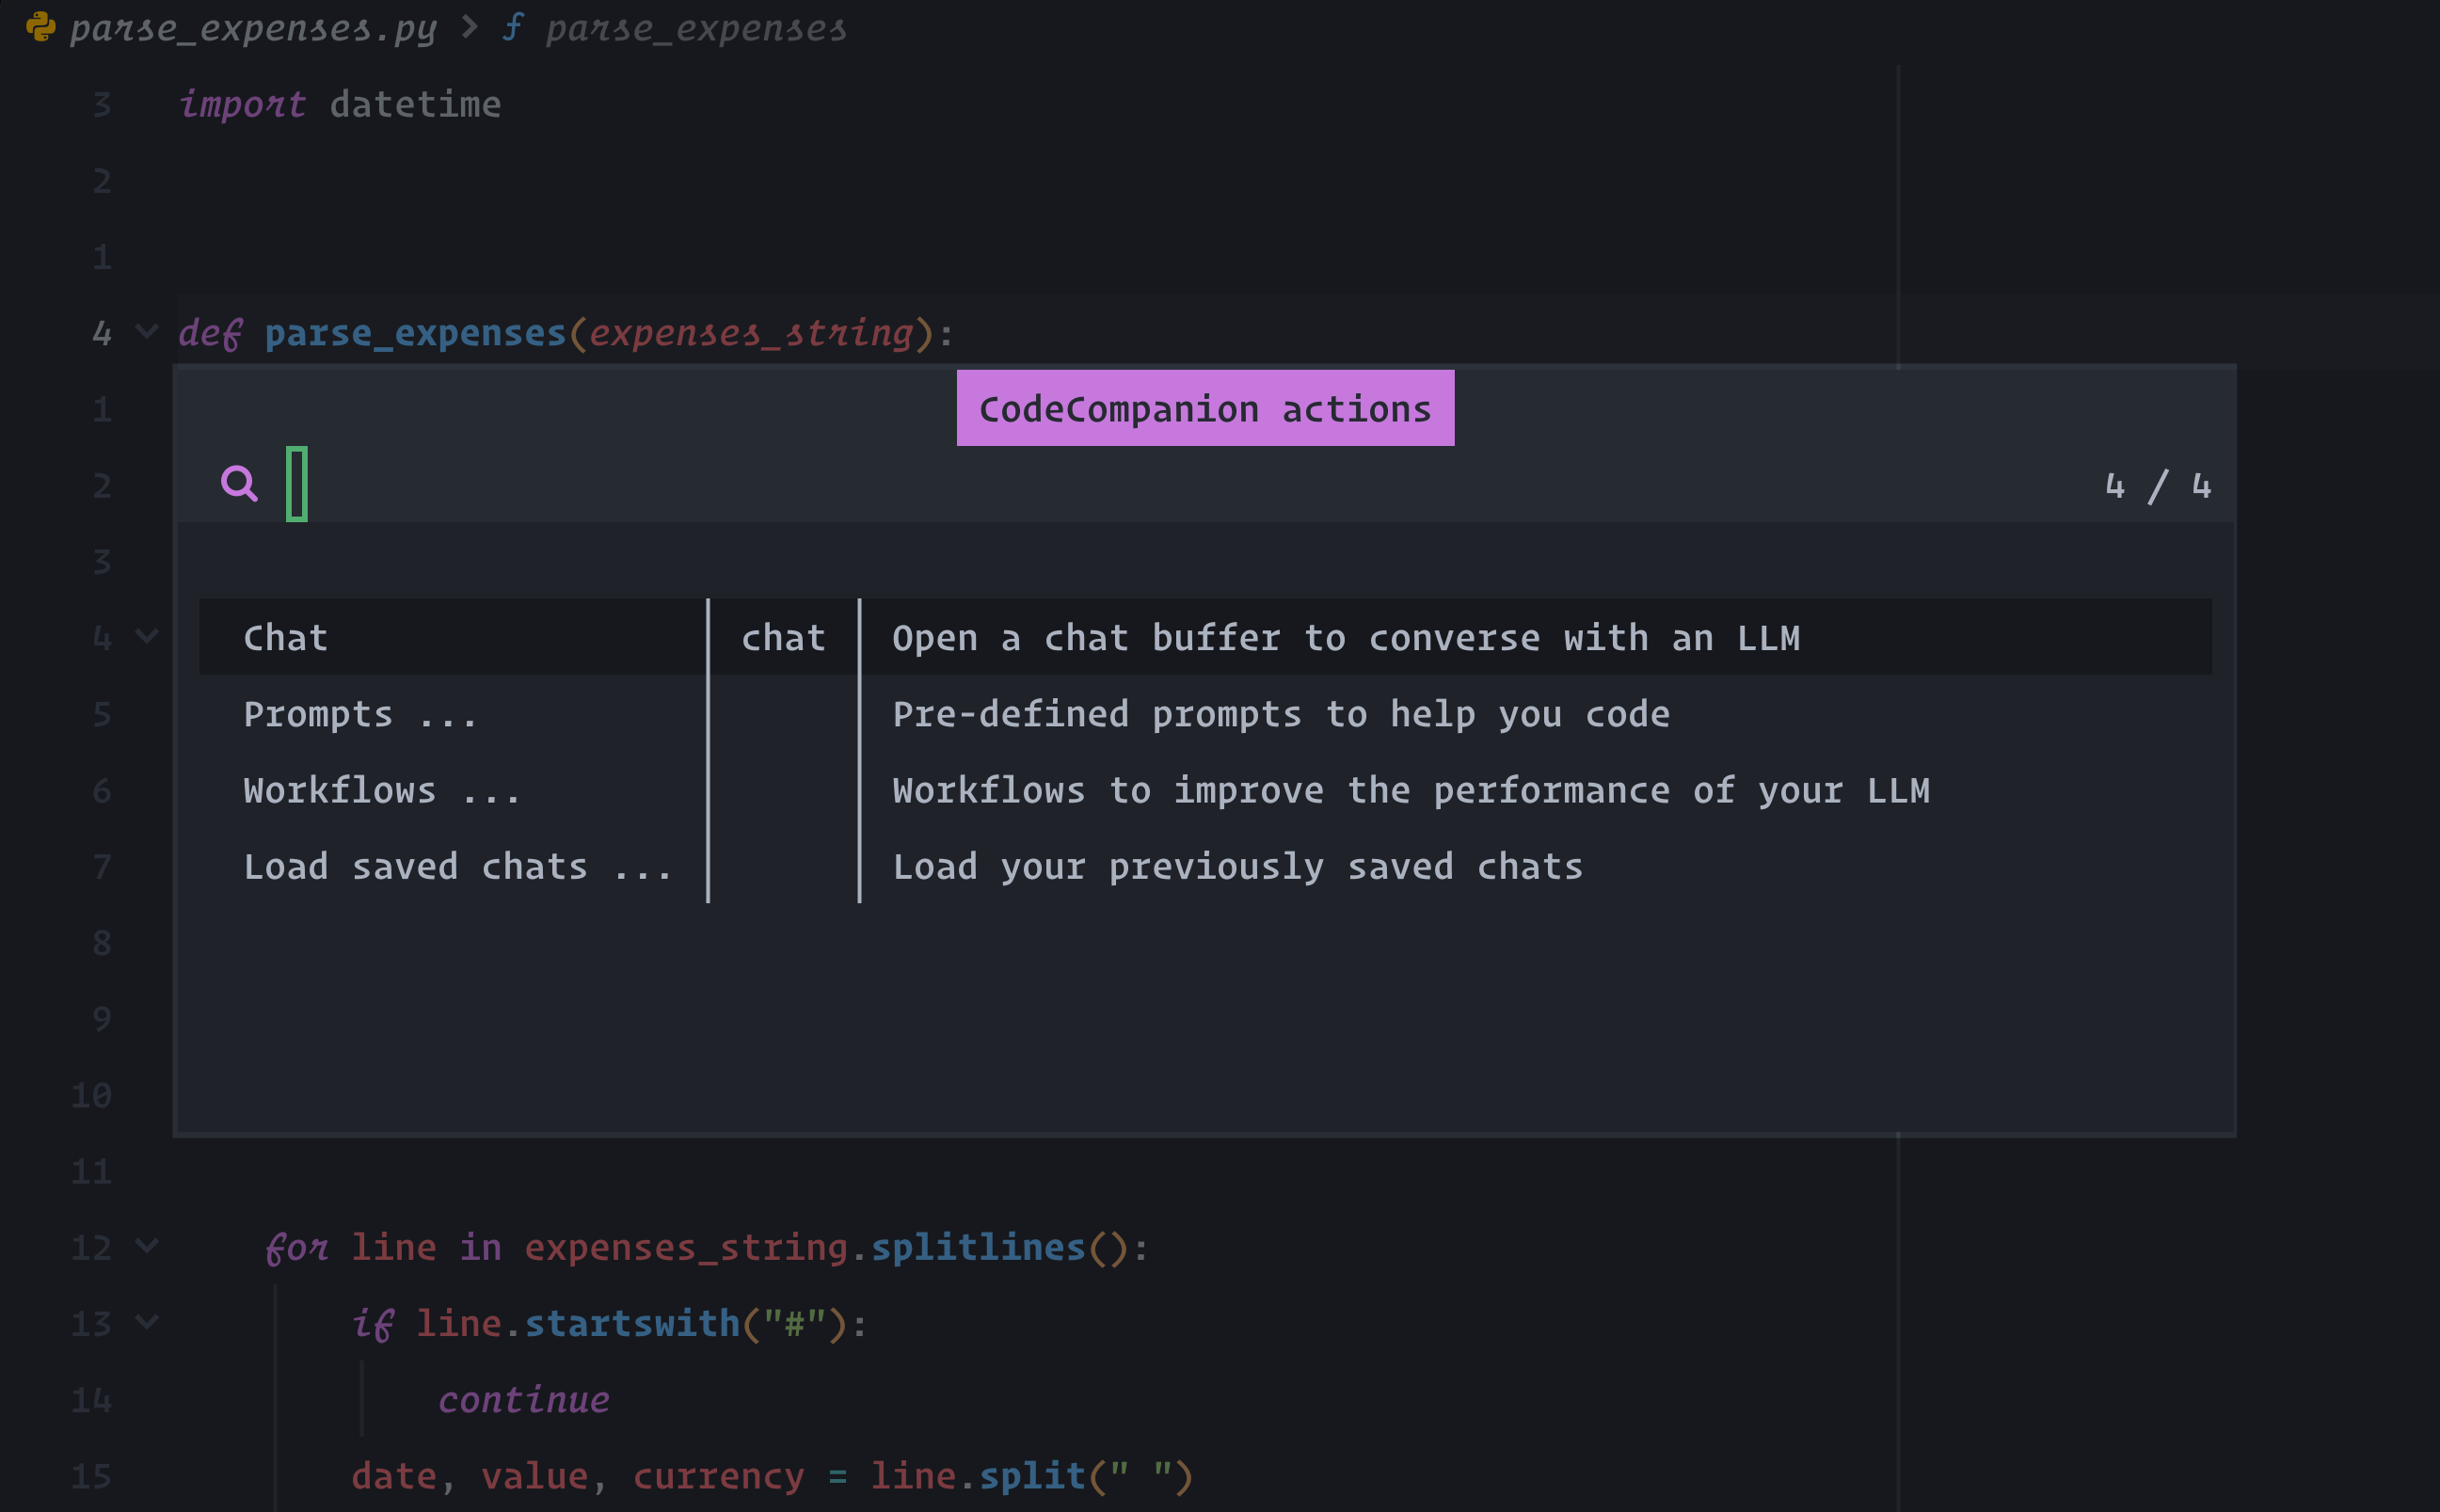Click the 'chat' strategy label
The height and width of the screenshot is (1512, 2440).
coord(783,637)
